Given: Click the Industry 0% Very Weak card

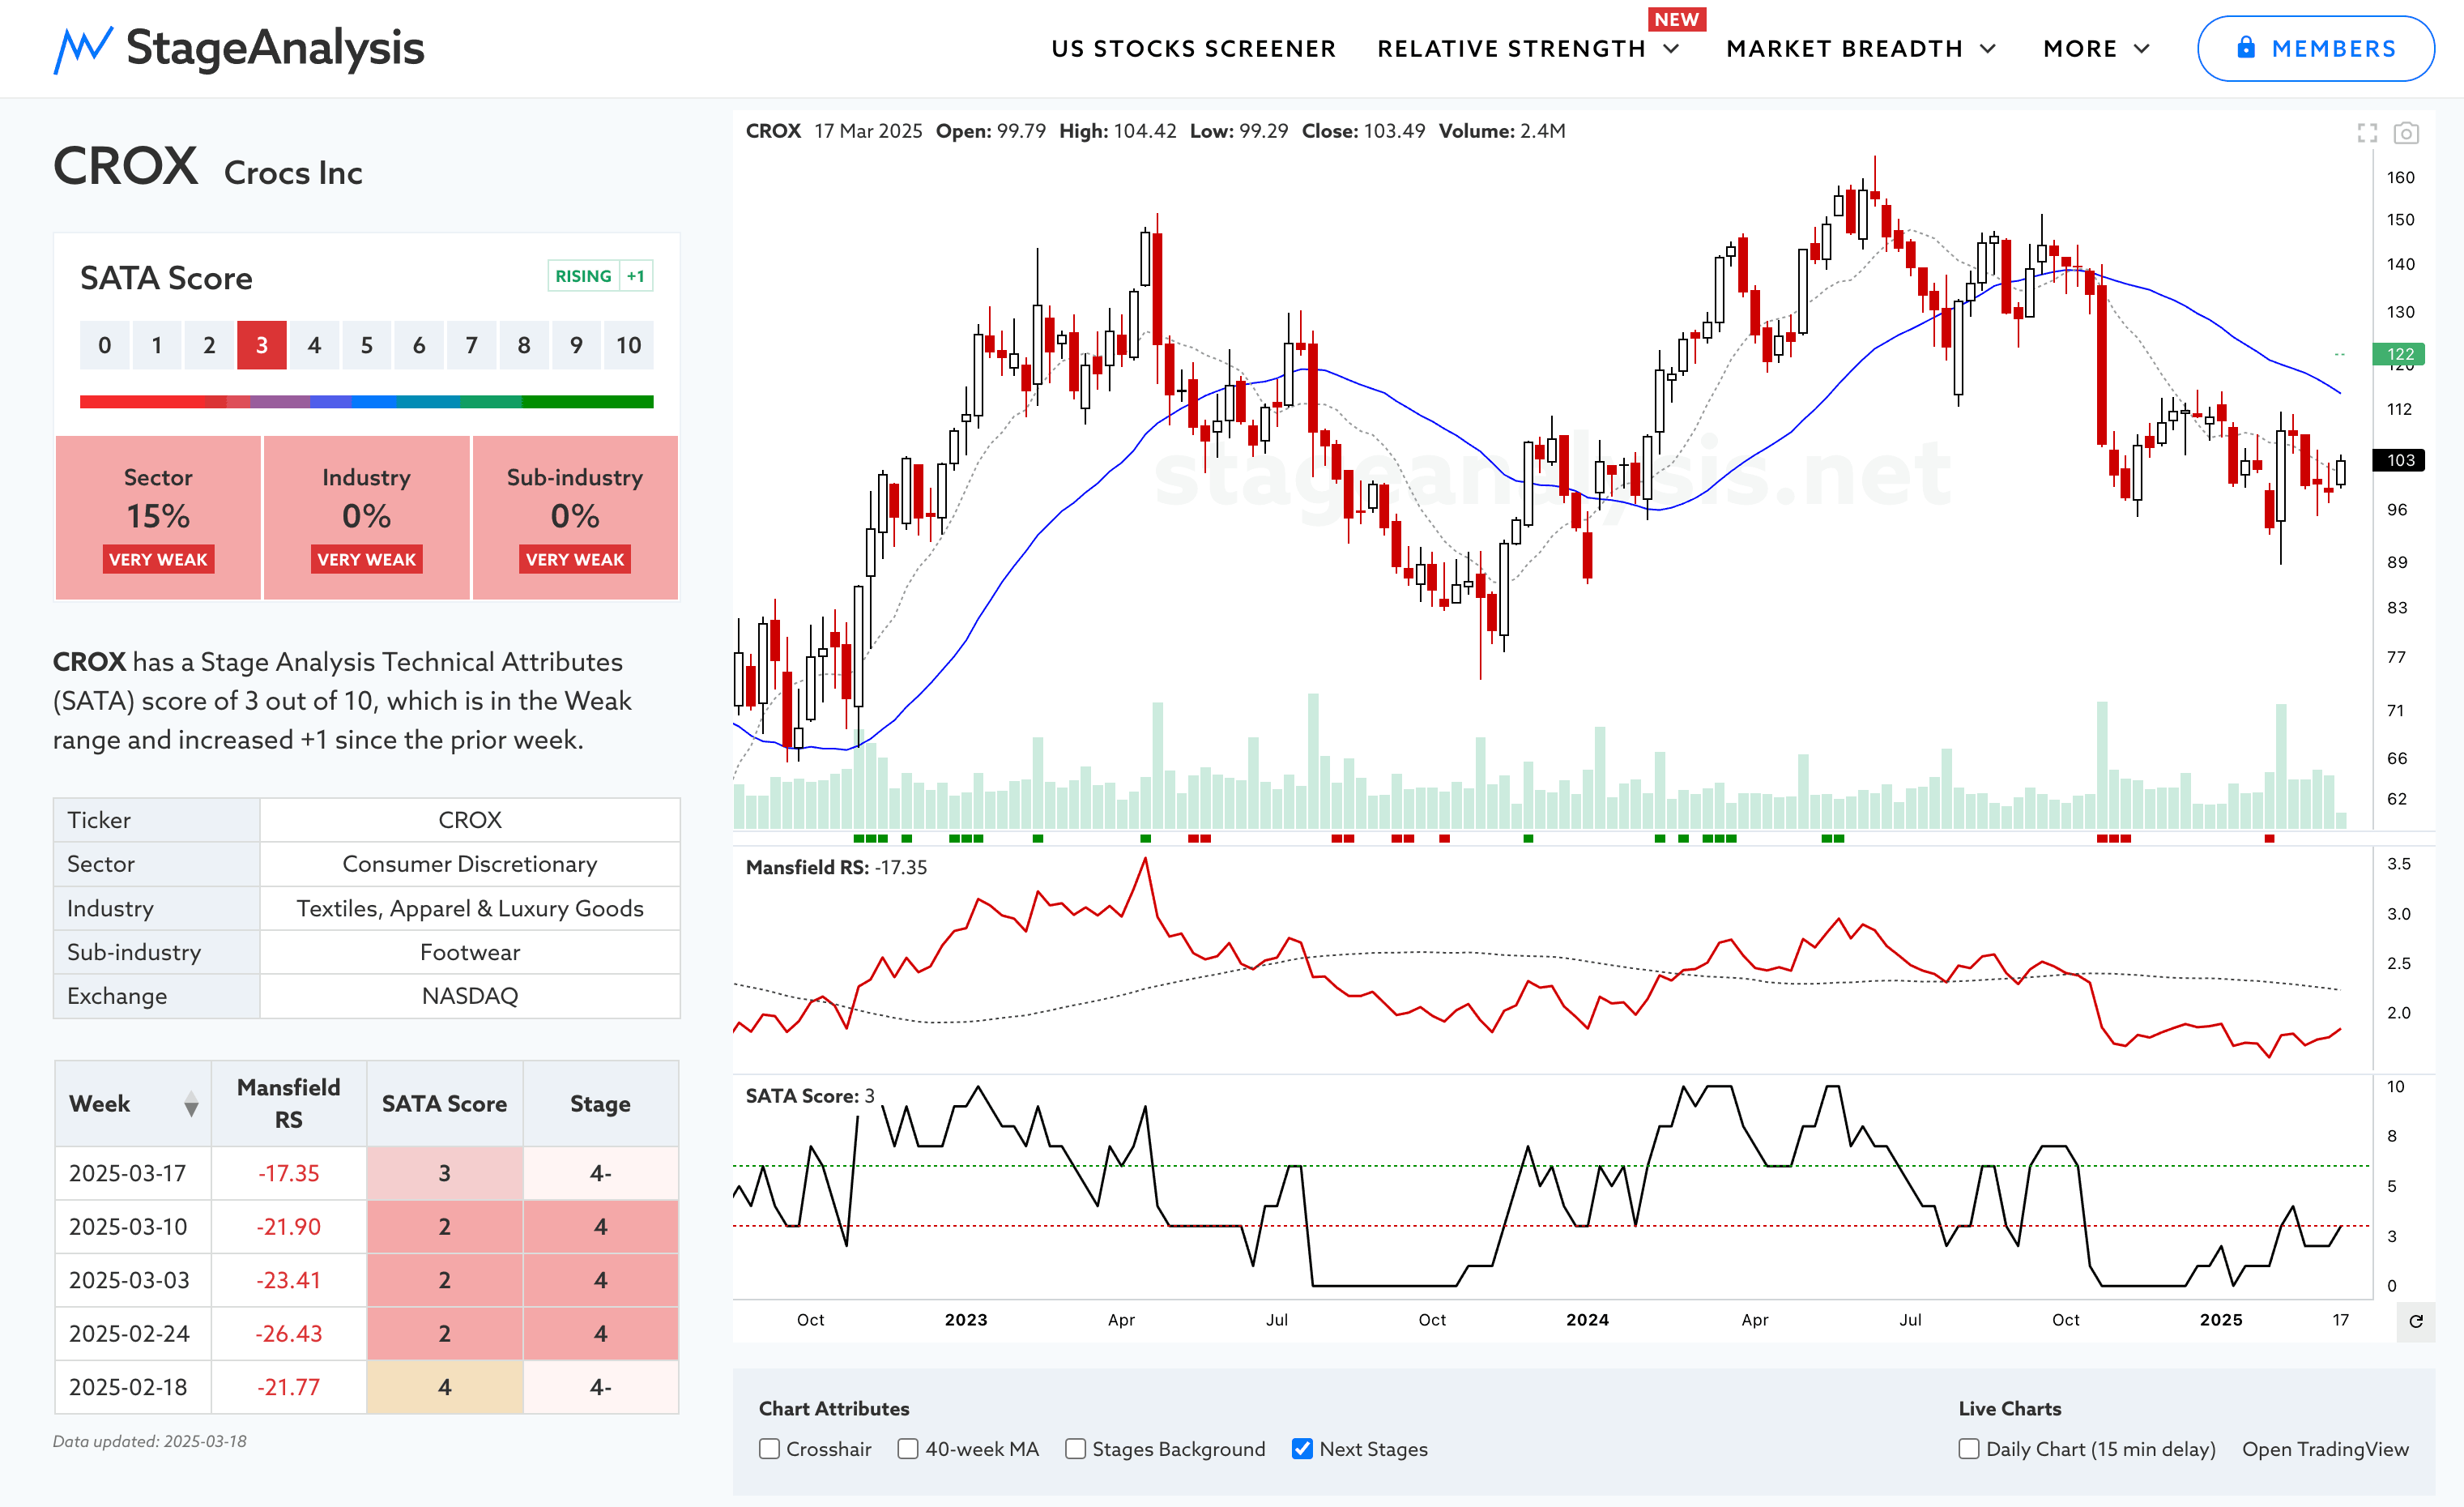Looking at the screenshot, I should [x=366, y=517].
